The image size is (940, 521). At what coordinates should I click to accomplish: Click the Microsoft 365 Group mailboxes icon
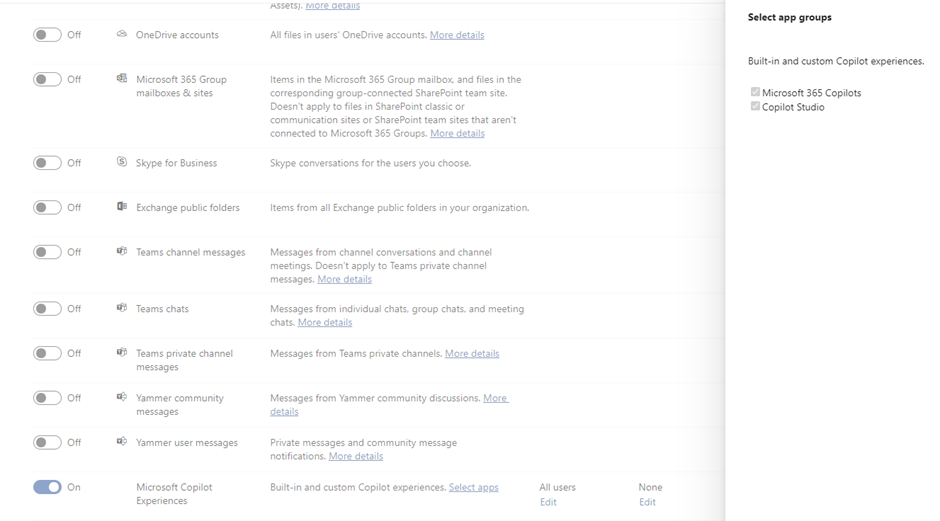point(122,78)
